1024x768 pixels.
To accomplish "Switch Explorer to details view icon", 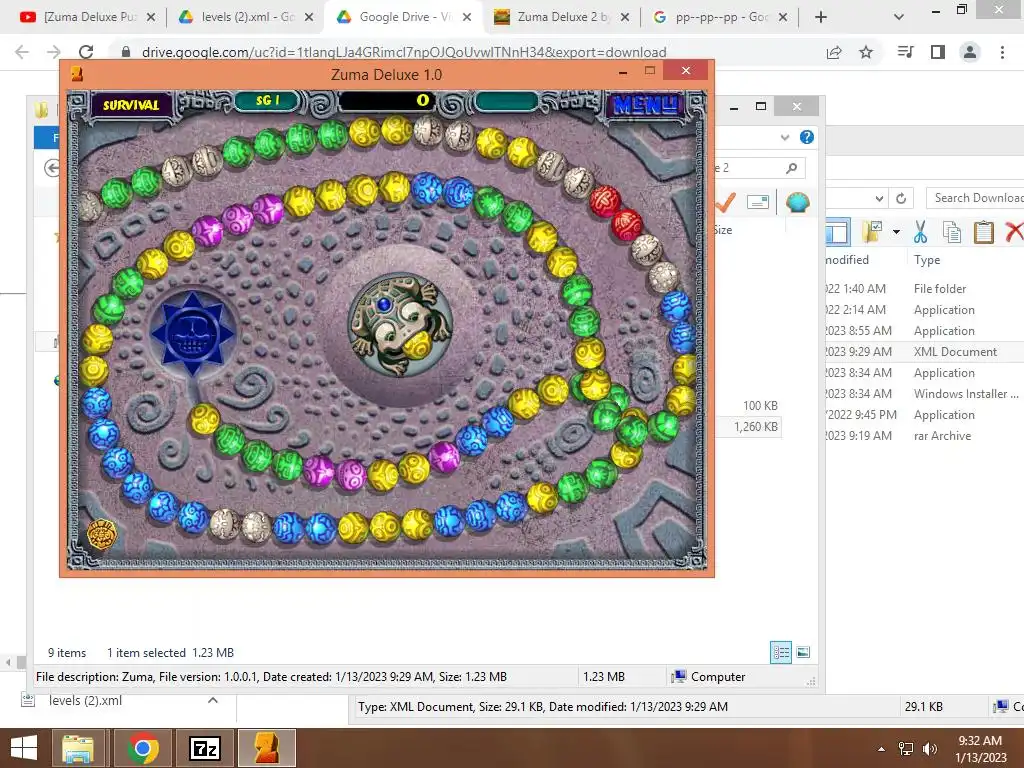I will 781,652.
